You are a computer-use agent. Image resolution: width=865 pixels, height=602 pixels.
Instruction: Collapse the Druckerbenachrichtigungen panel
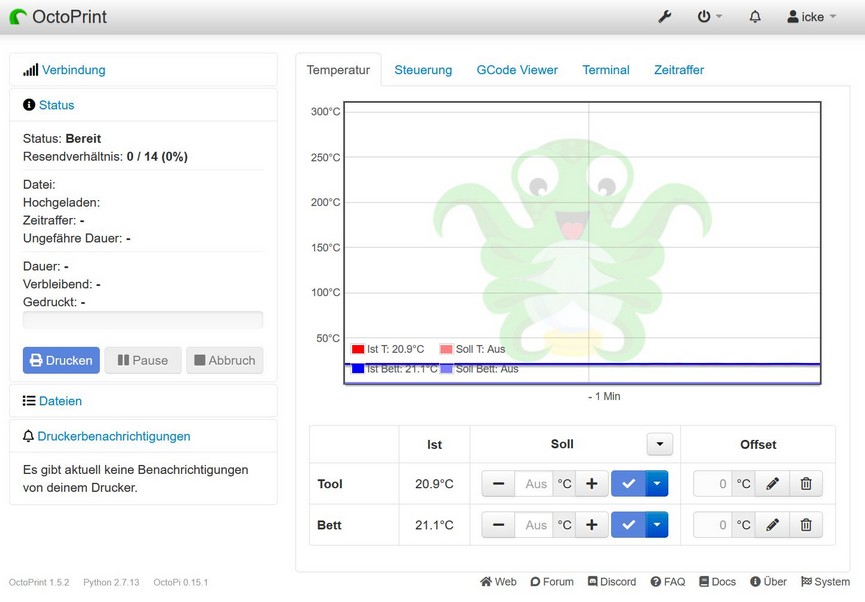coord(114,436)
